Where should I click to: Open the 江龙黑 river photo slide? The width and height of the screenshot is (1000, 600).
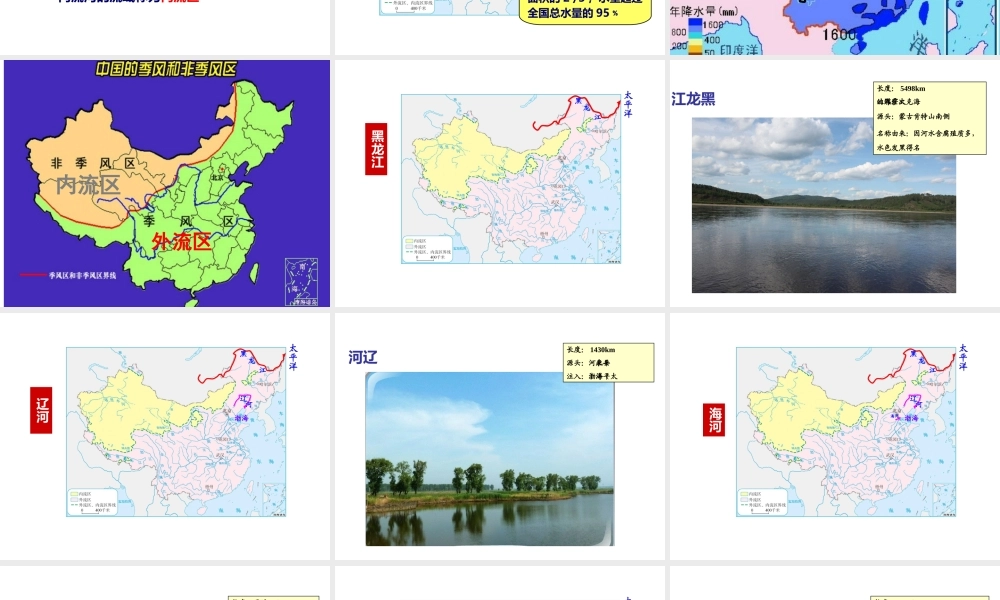pyautogui.click(x=834, y=183)
